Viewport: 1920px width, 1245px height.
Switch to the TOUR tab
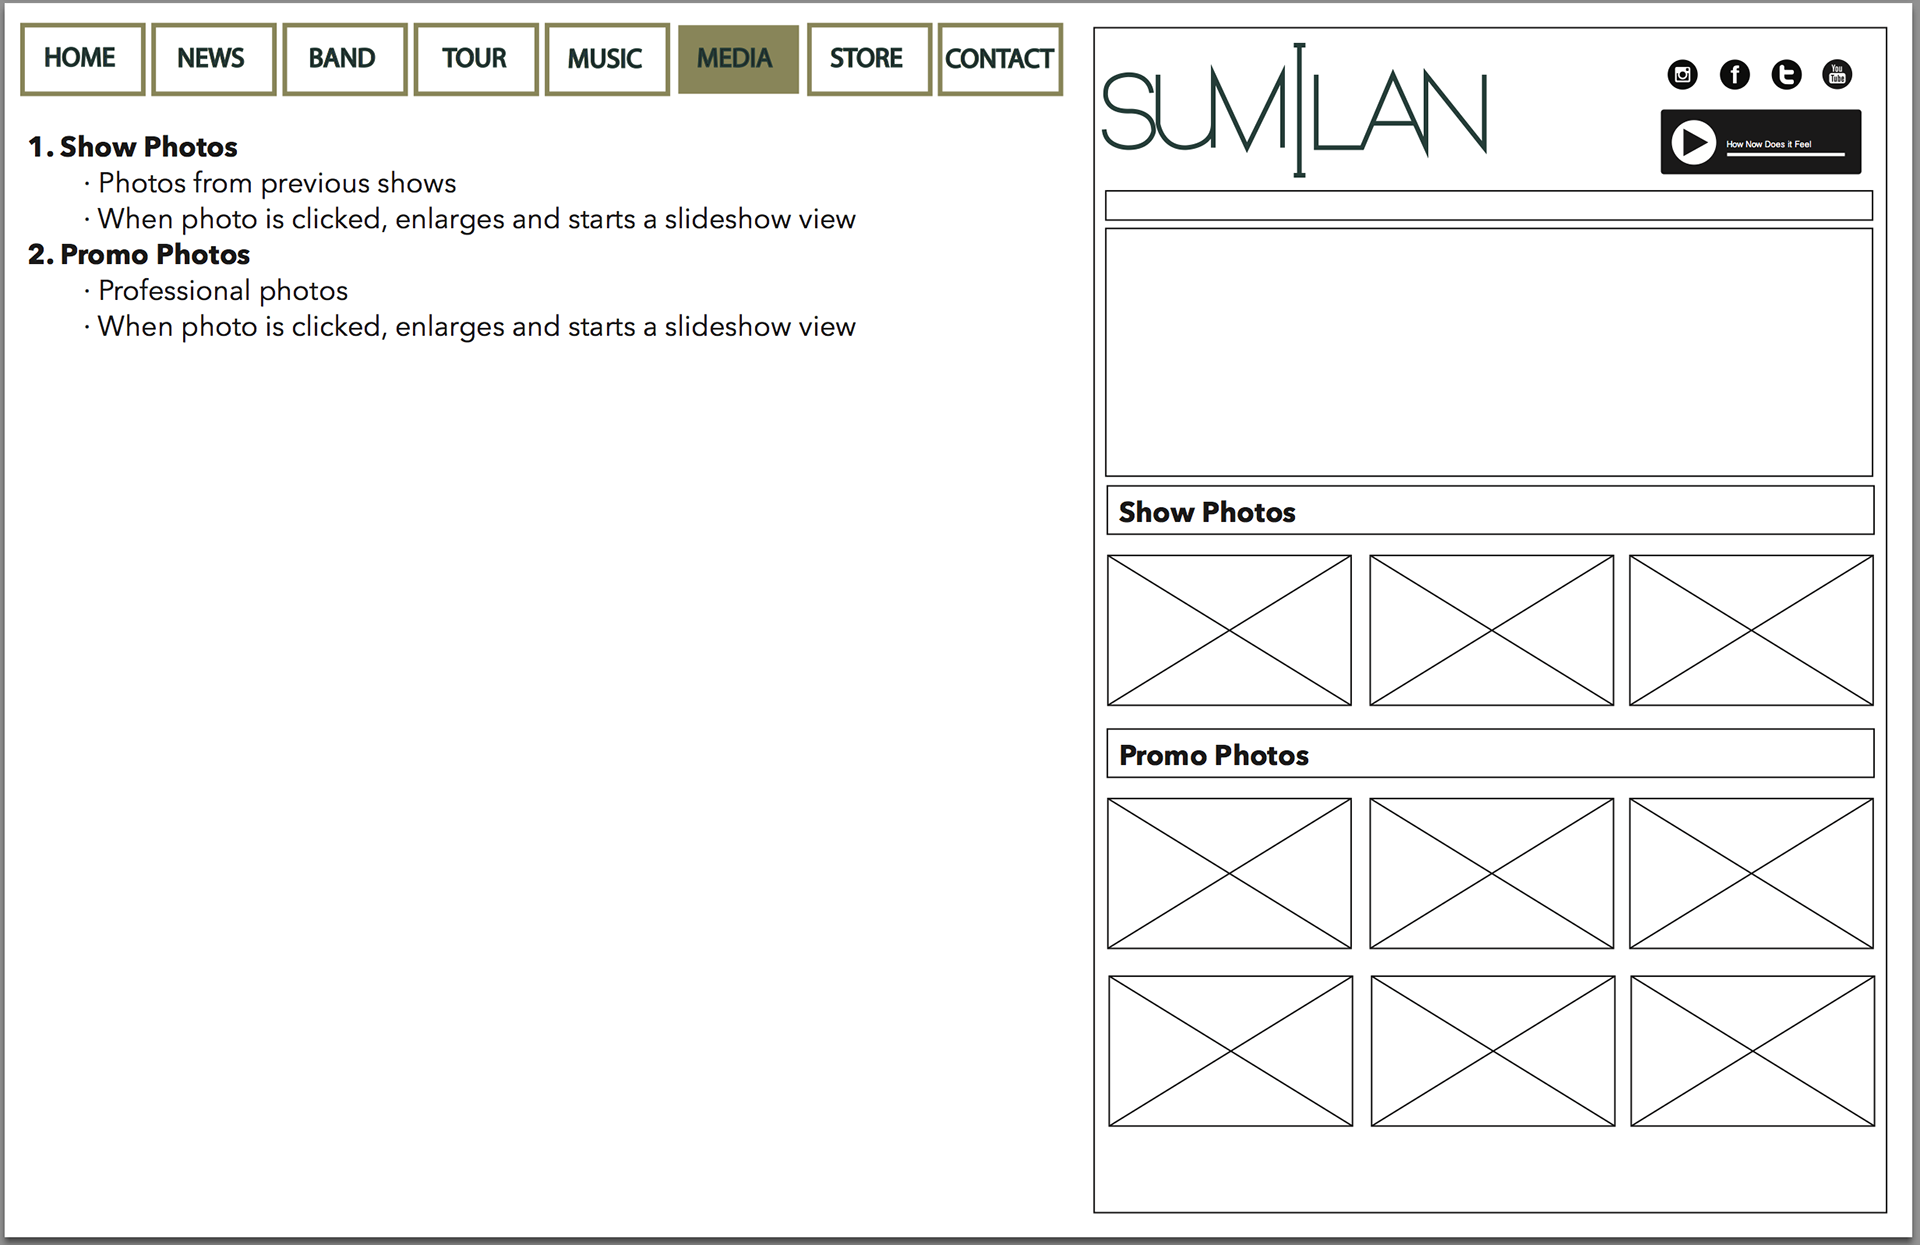tap(475, 59)
